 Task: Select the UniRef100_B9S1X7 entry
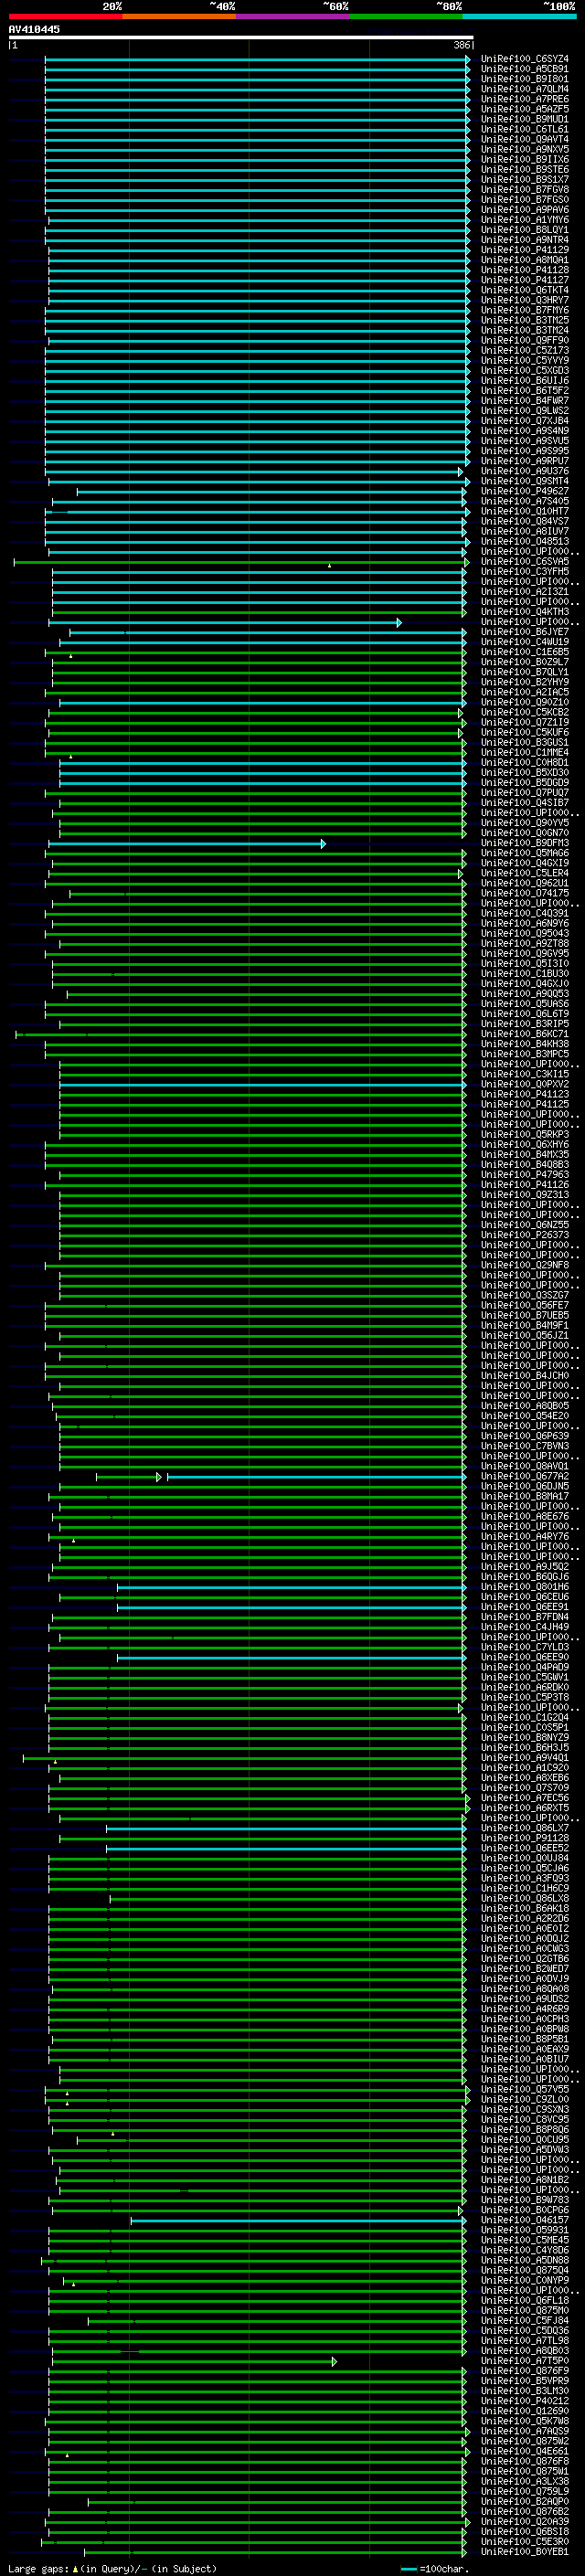[524, 180]
